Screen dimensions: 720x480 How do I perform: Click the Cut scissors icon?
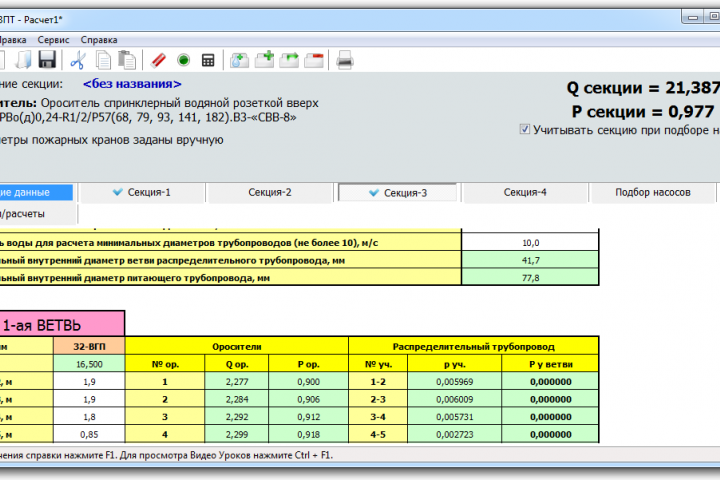tap(77, 60)
